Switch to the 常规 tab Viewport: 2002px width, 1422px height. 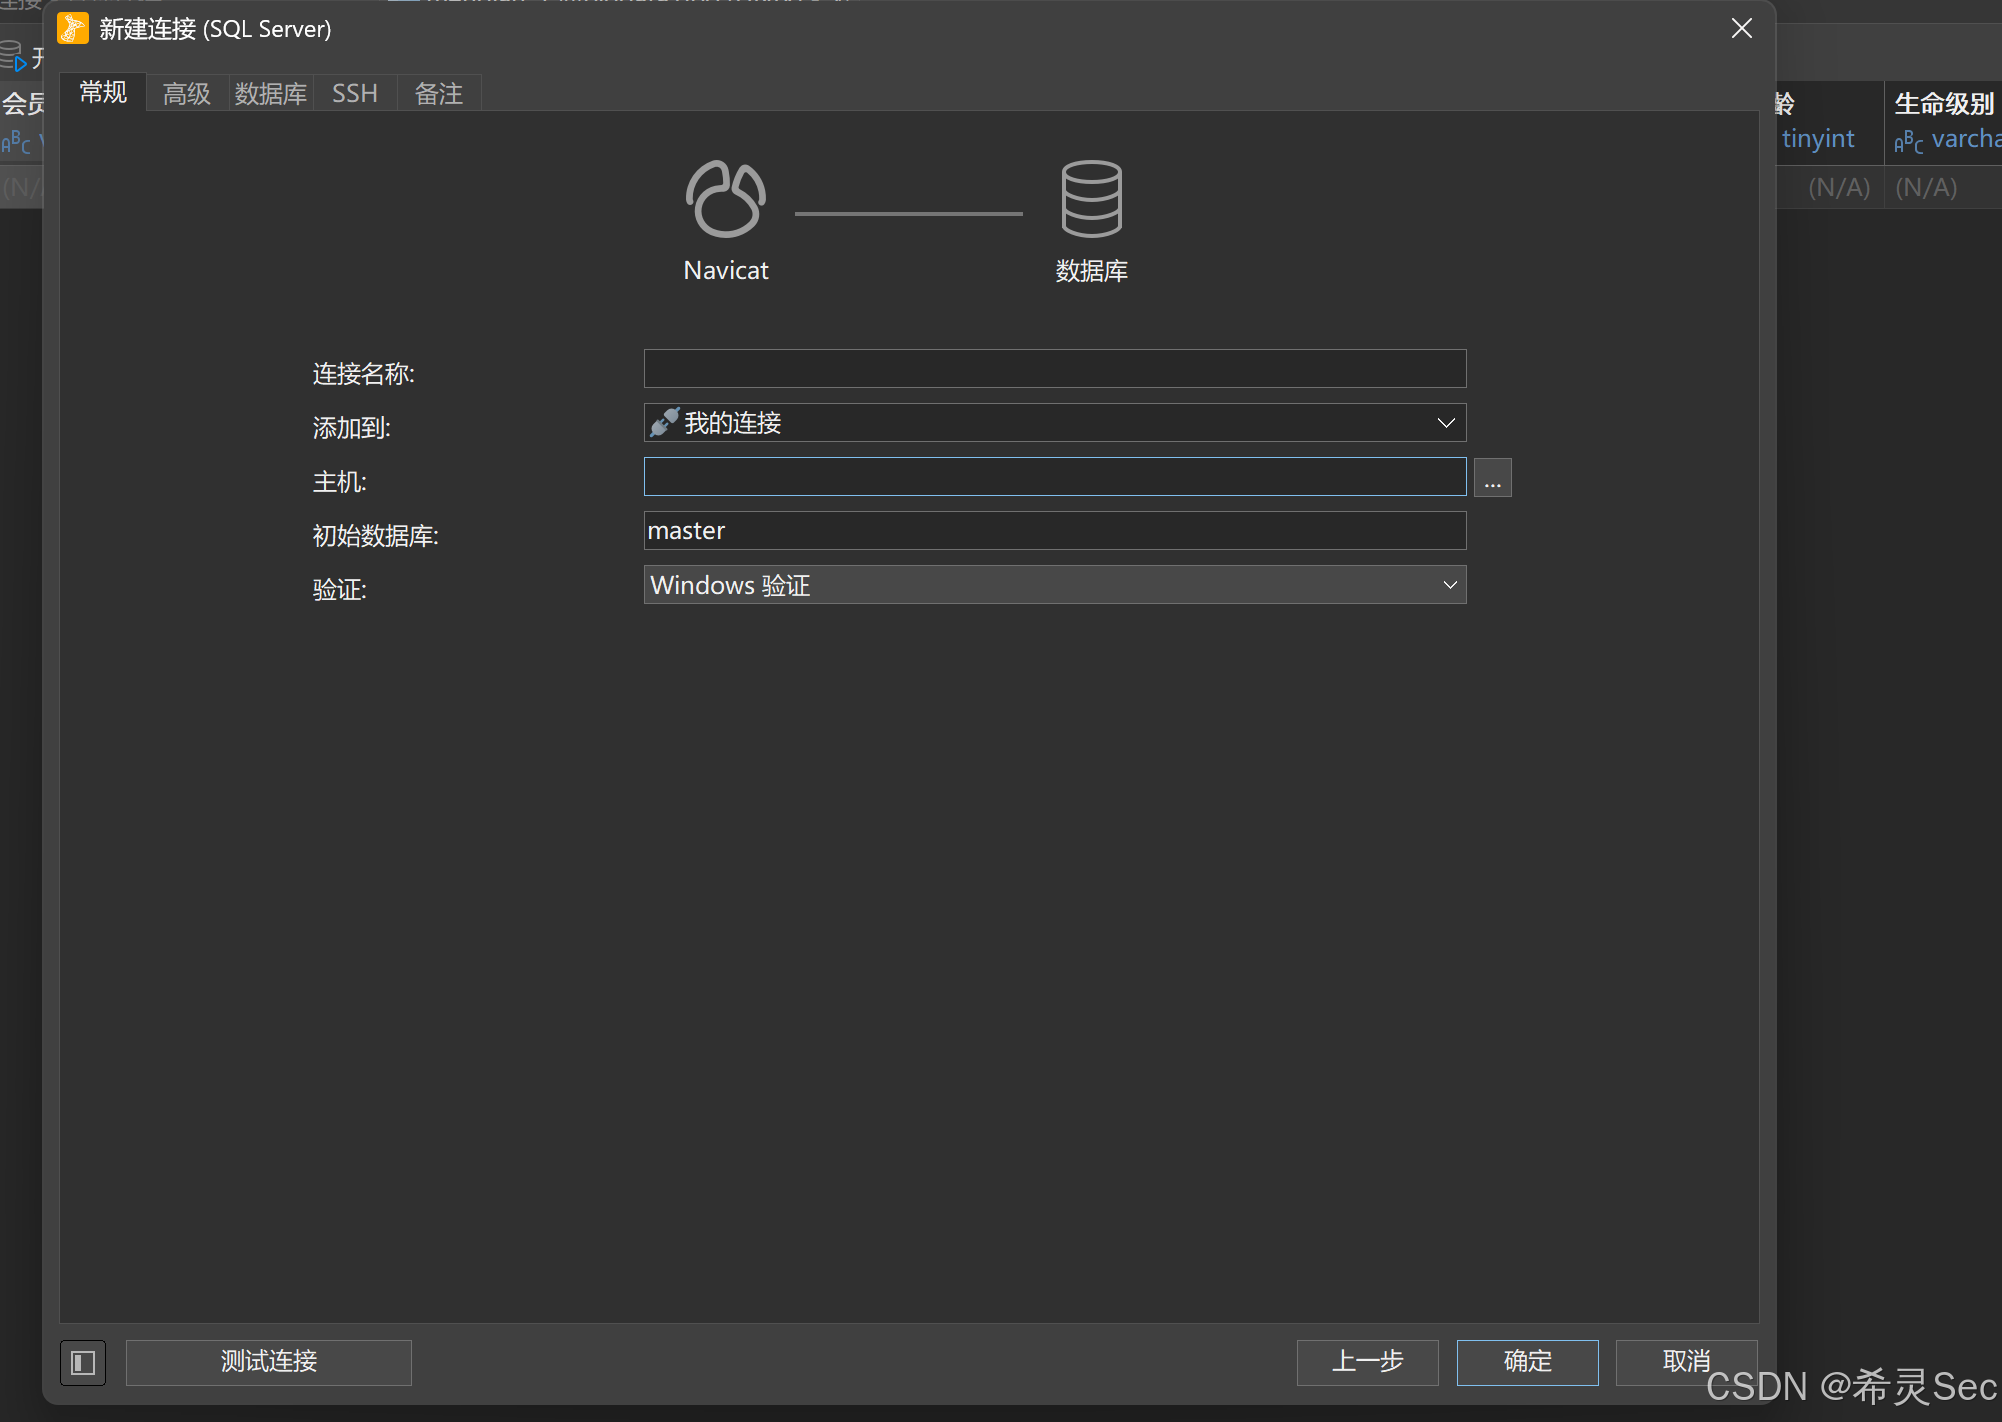[x=103, y=93]
